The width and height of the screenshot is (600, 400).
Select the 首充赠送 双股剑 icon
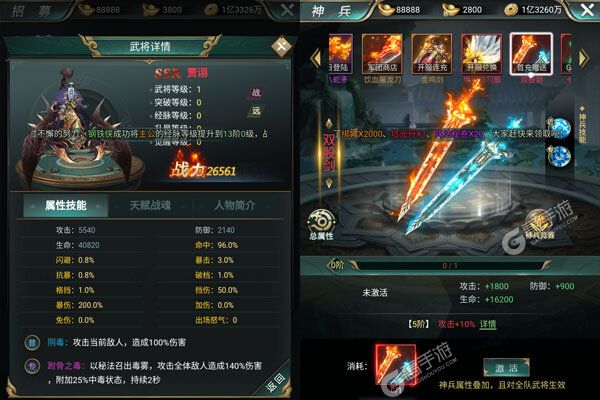(531, 54)
